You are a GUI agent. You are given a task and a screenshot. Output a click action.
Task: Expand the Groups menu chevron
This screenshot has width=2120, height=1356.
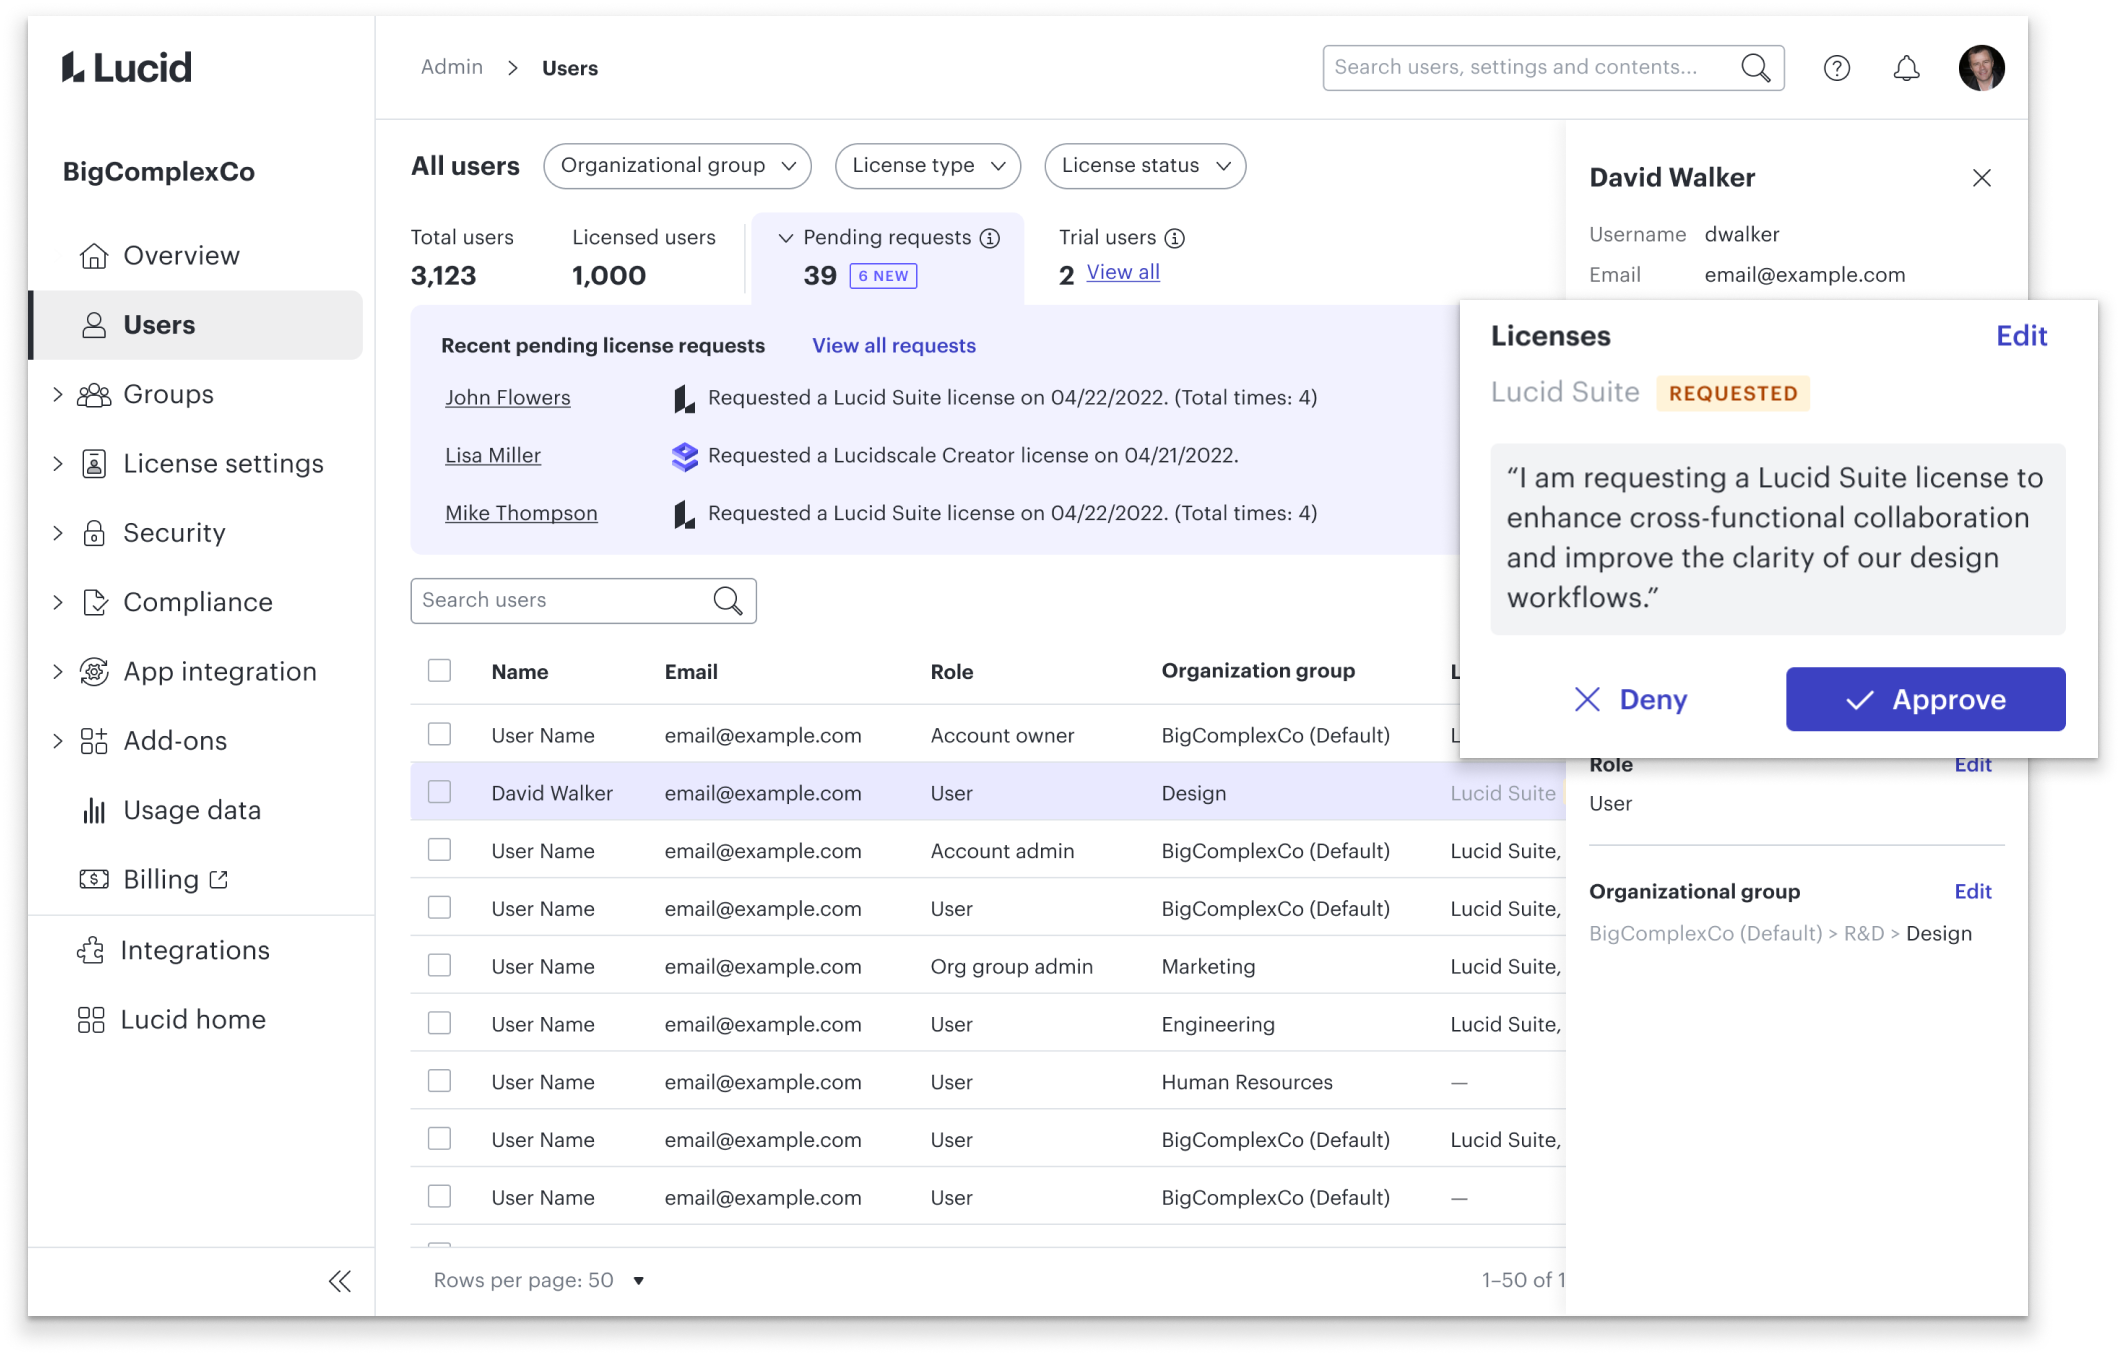point(57,395)
